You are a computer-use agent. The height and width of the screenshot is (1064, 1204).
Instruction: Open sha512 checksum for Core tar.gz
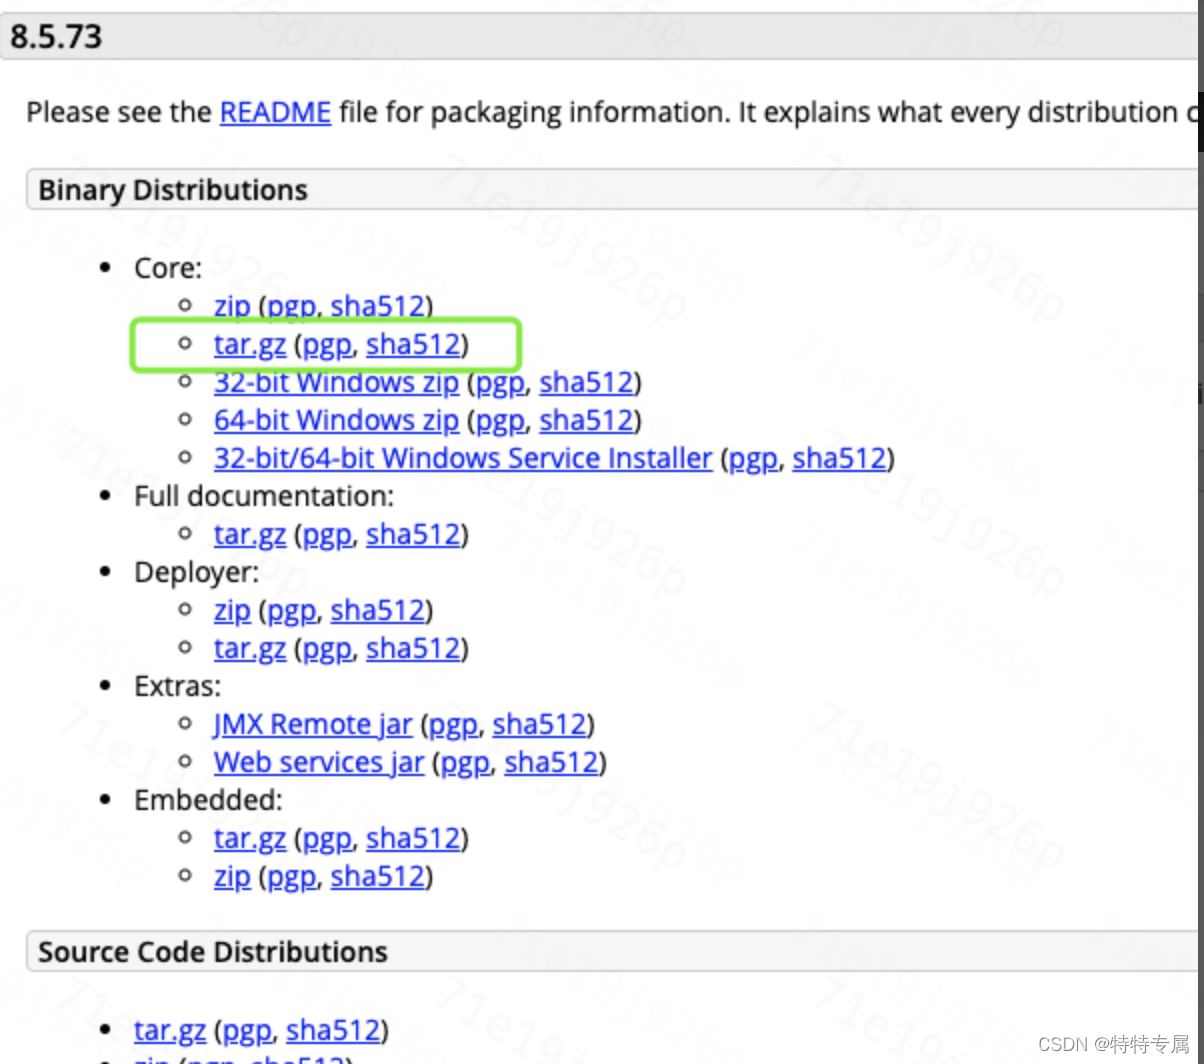[414, 344]
